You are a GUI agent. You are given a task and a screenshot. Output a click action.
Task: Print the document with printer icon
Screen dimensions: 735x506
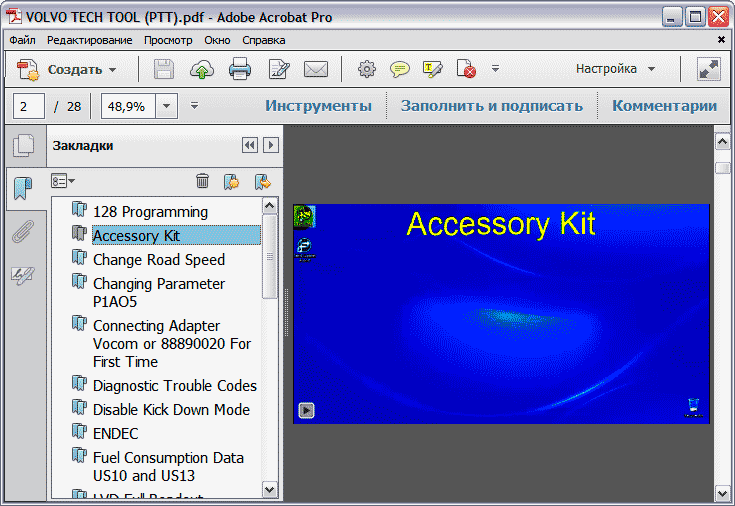240,69
